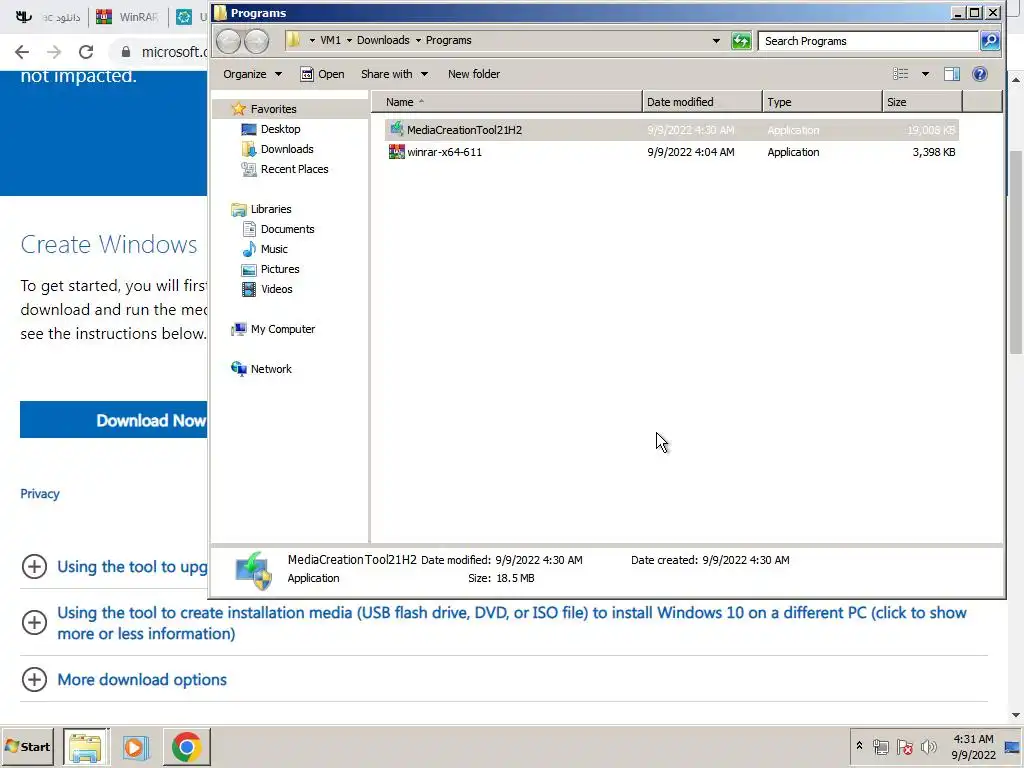Click the installation media link text
Viewport: 1024px width, 768px height.
coord(512,623)
